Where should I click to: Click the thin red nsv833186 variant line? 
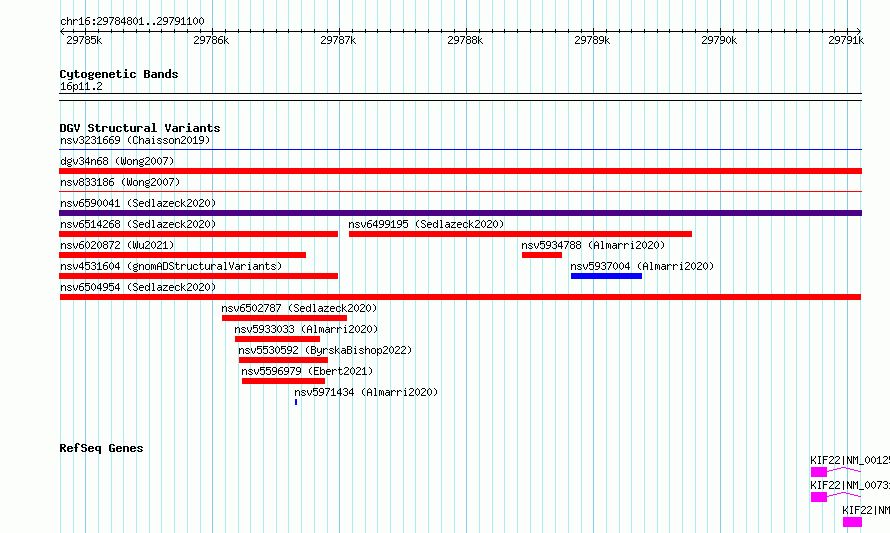460,192
